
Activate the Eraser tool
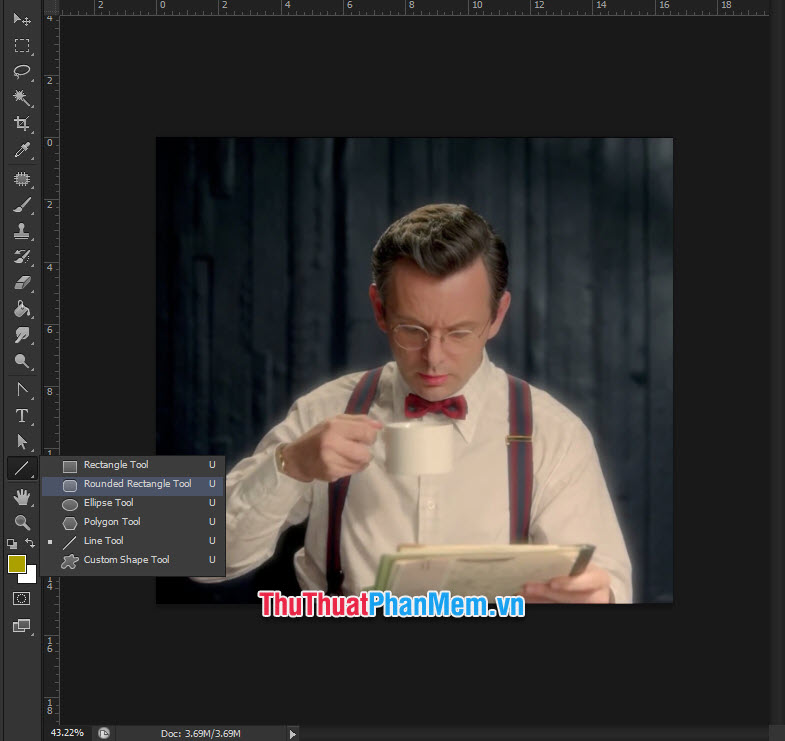22,283
